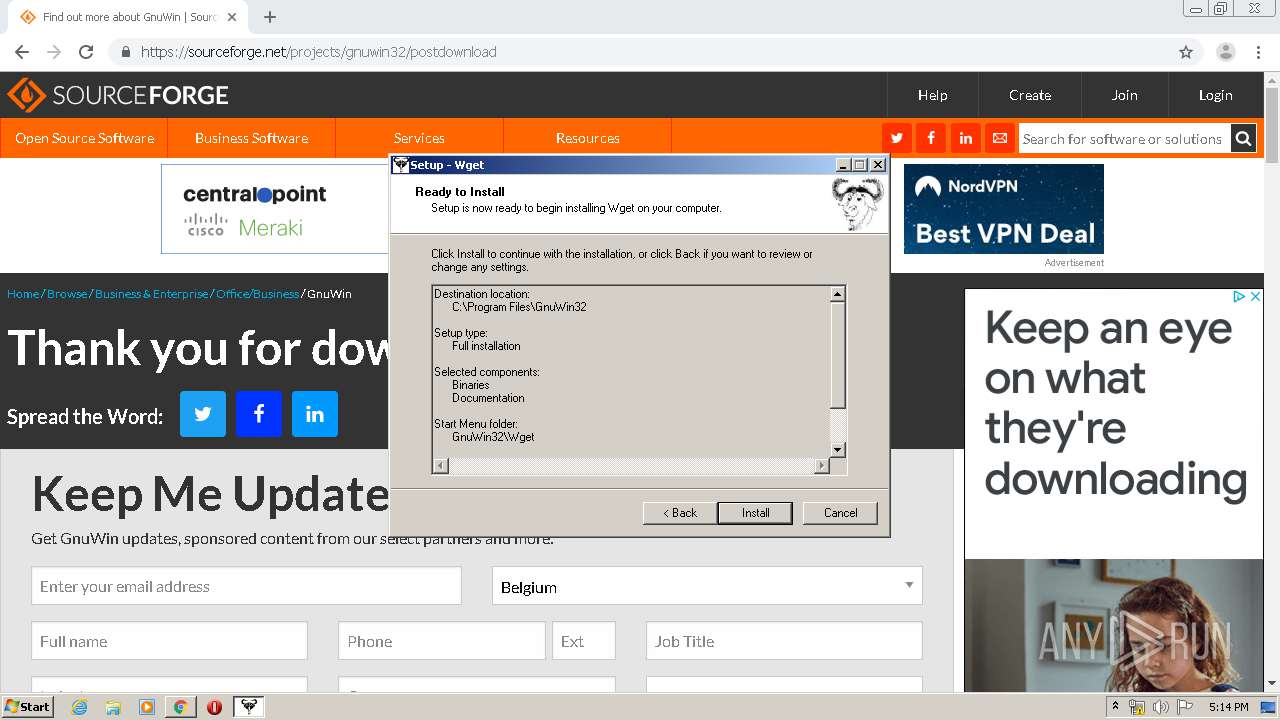Image resolution: width=1280 pixels, height=720 pixels.
Task: Open Resources menu
Action: pos(587,138)
